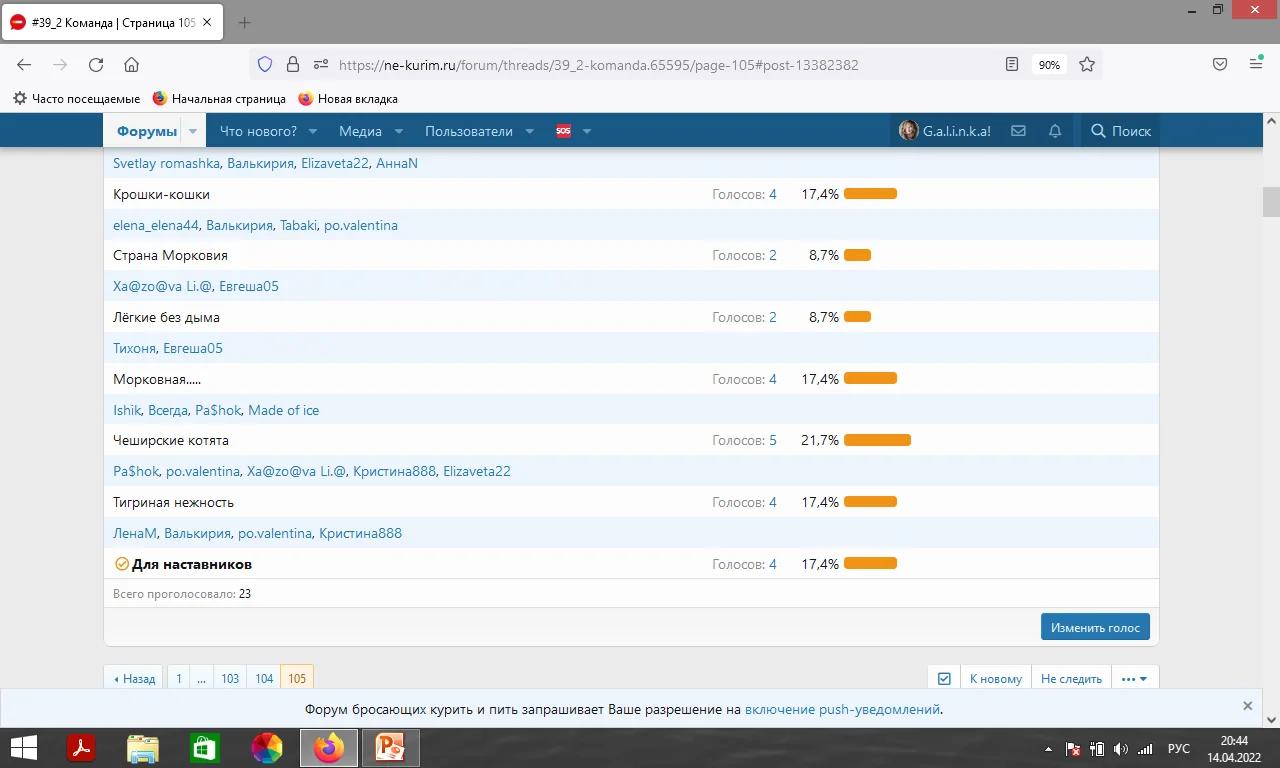Bookmark this page with the star icon

click(x=1087, y=65)
